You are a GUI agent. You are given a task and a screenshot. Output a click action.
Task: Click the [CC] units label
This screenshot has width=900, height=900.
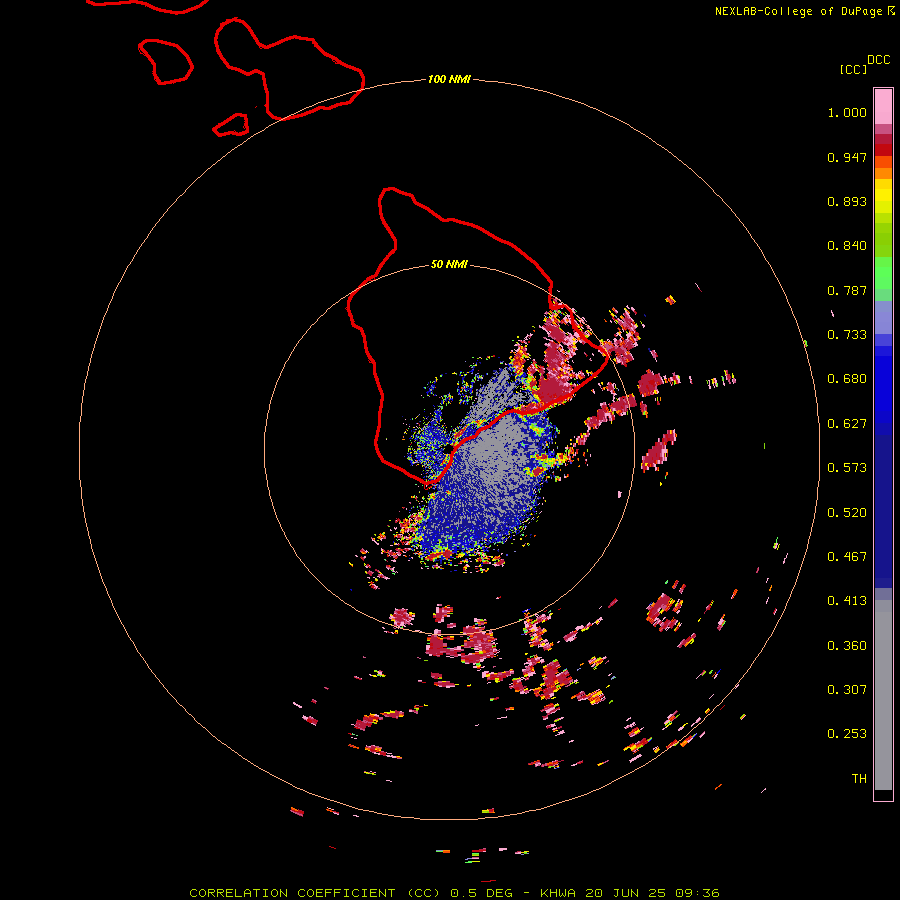point(853,69)
